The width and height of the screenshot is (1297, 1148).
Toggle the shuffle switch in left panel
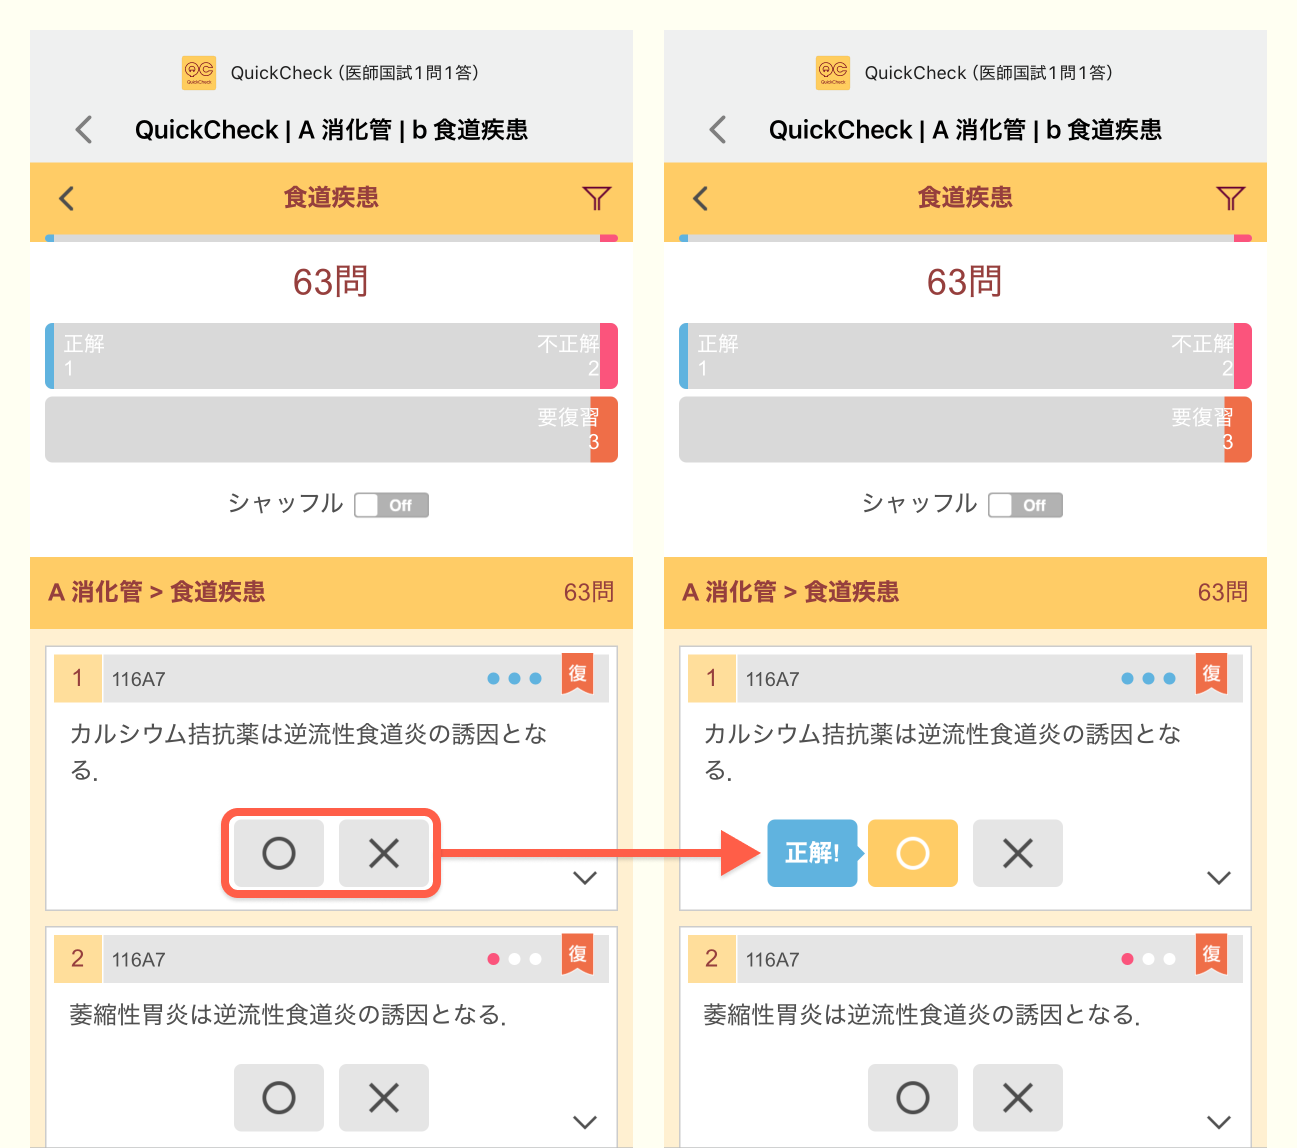pyautogui.click(x=392, y=505)
